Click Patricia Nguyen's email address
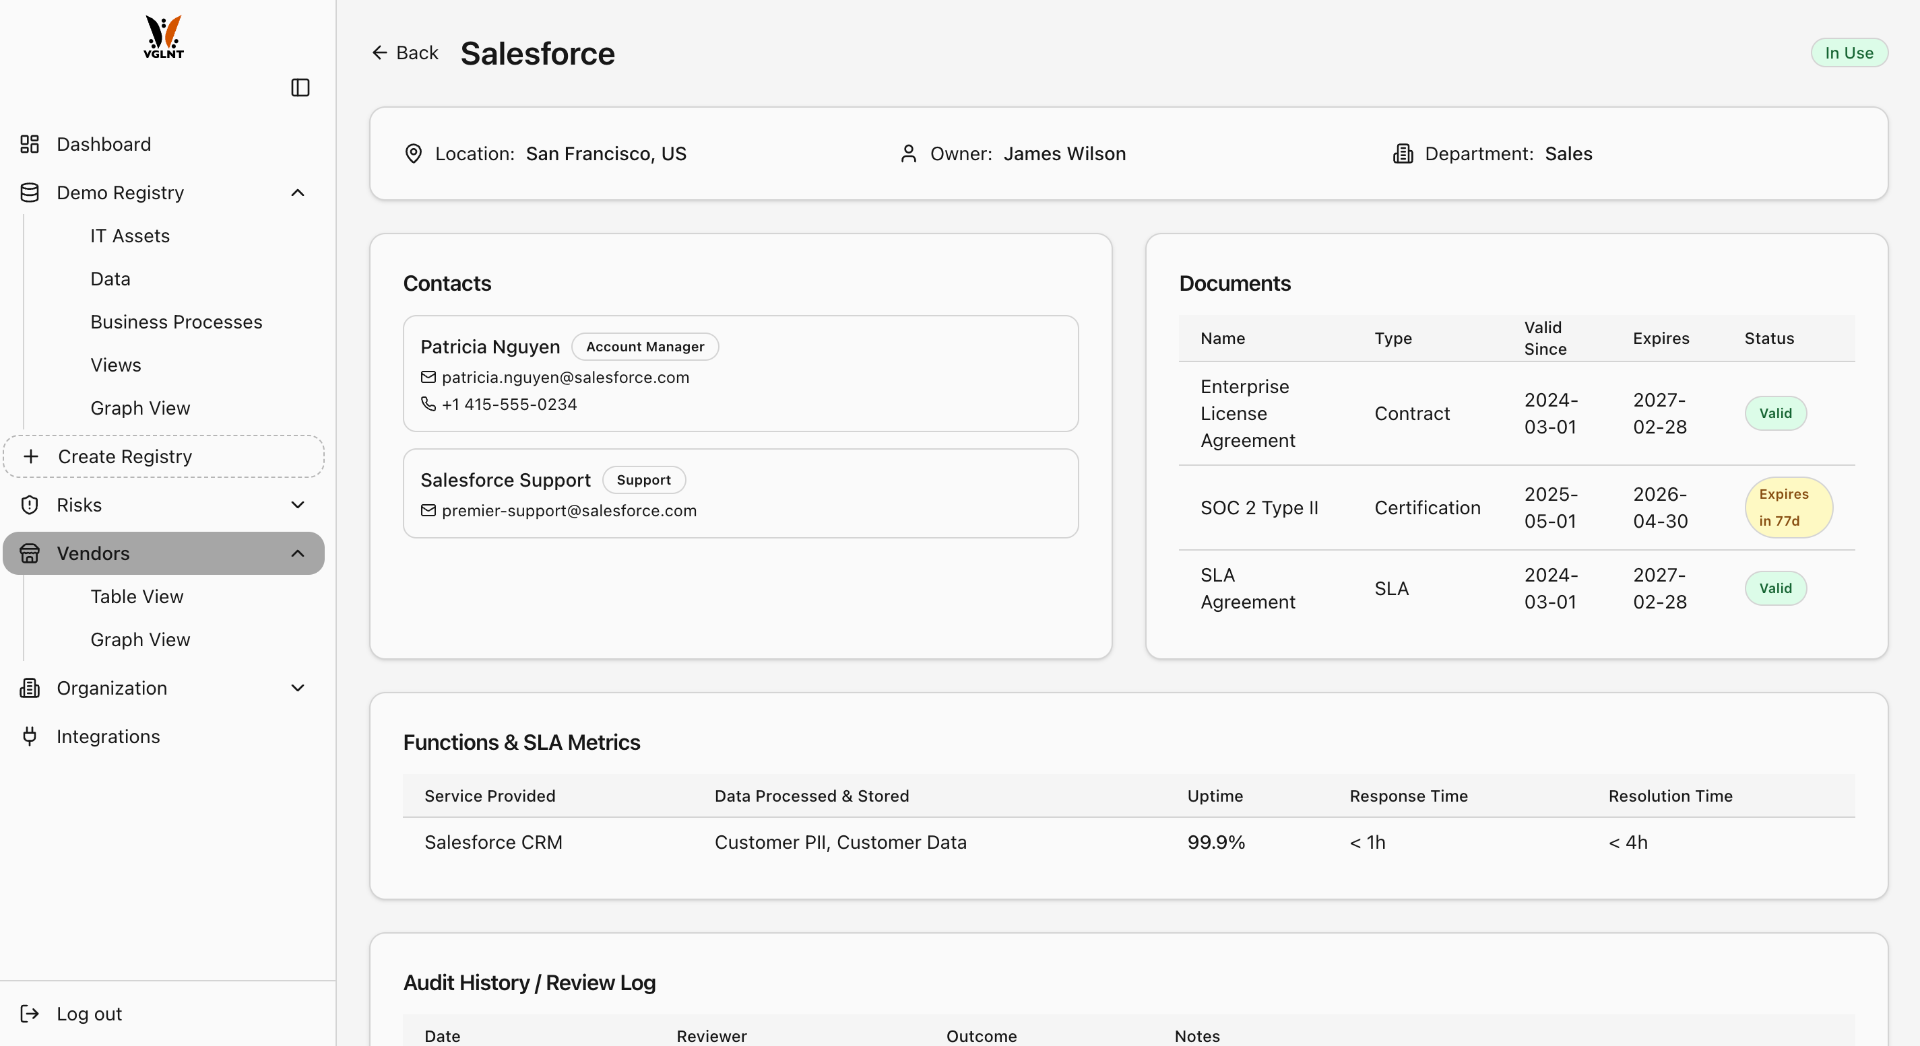1920x1046 pixels. point(566,377)
